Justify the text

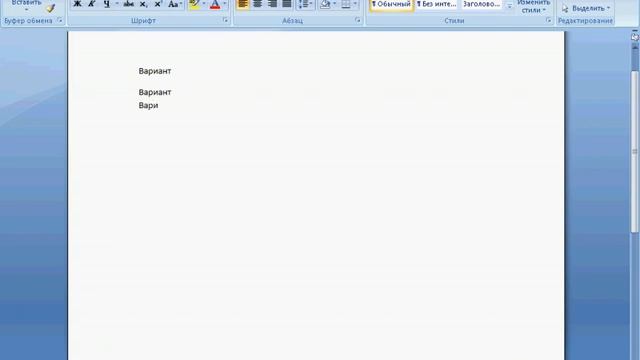click(x=287, y=4)
